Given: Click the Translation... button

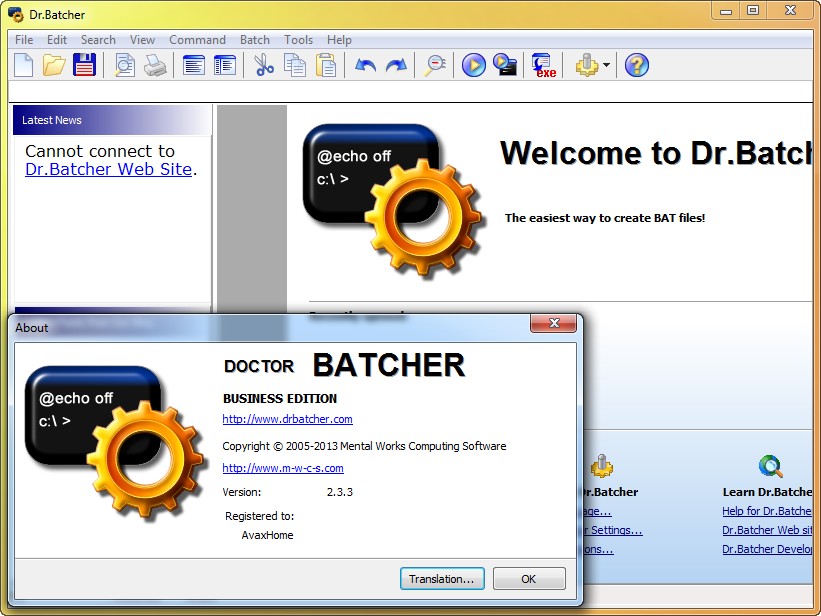Looking at the screenshot, I should pyautogui.click(x=442, y=579).
